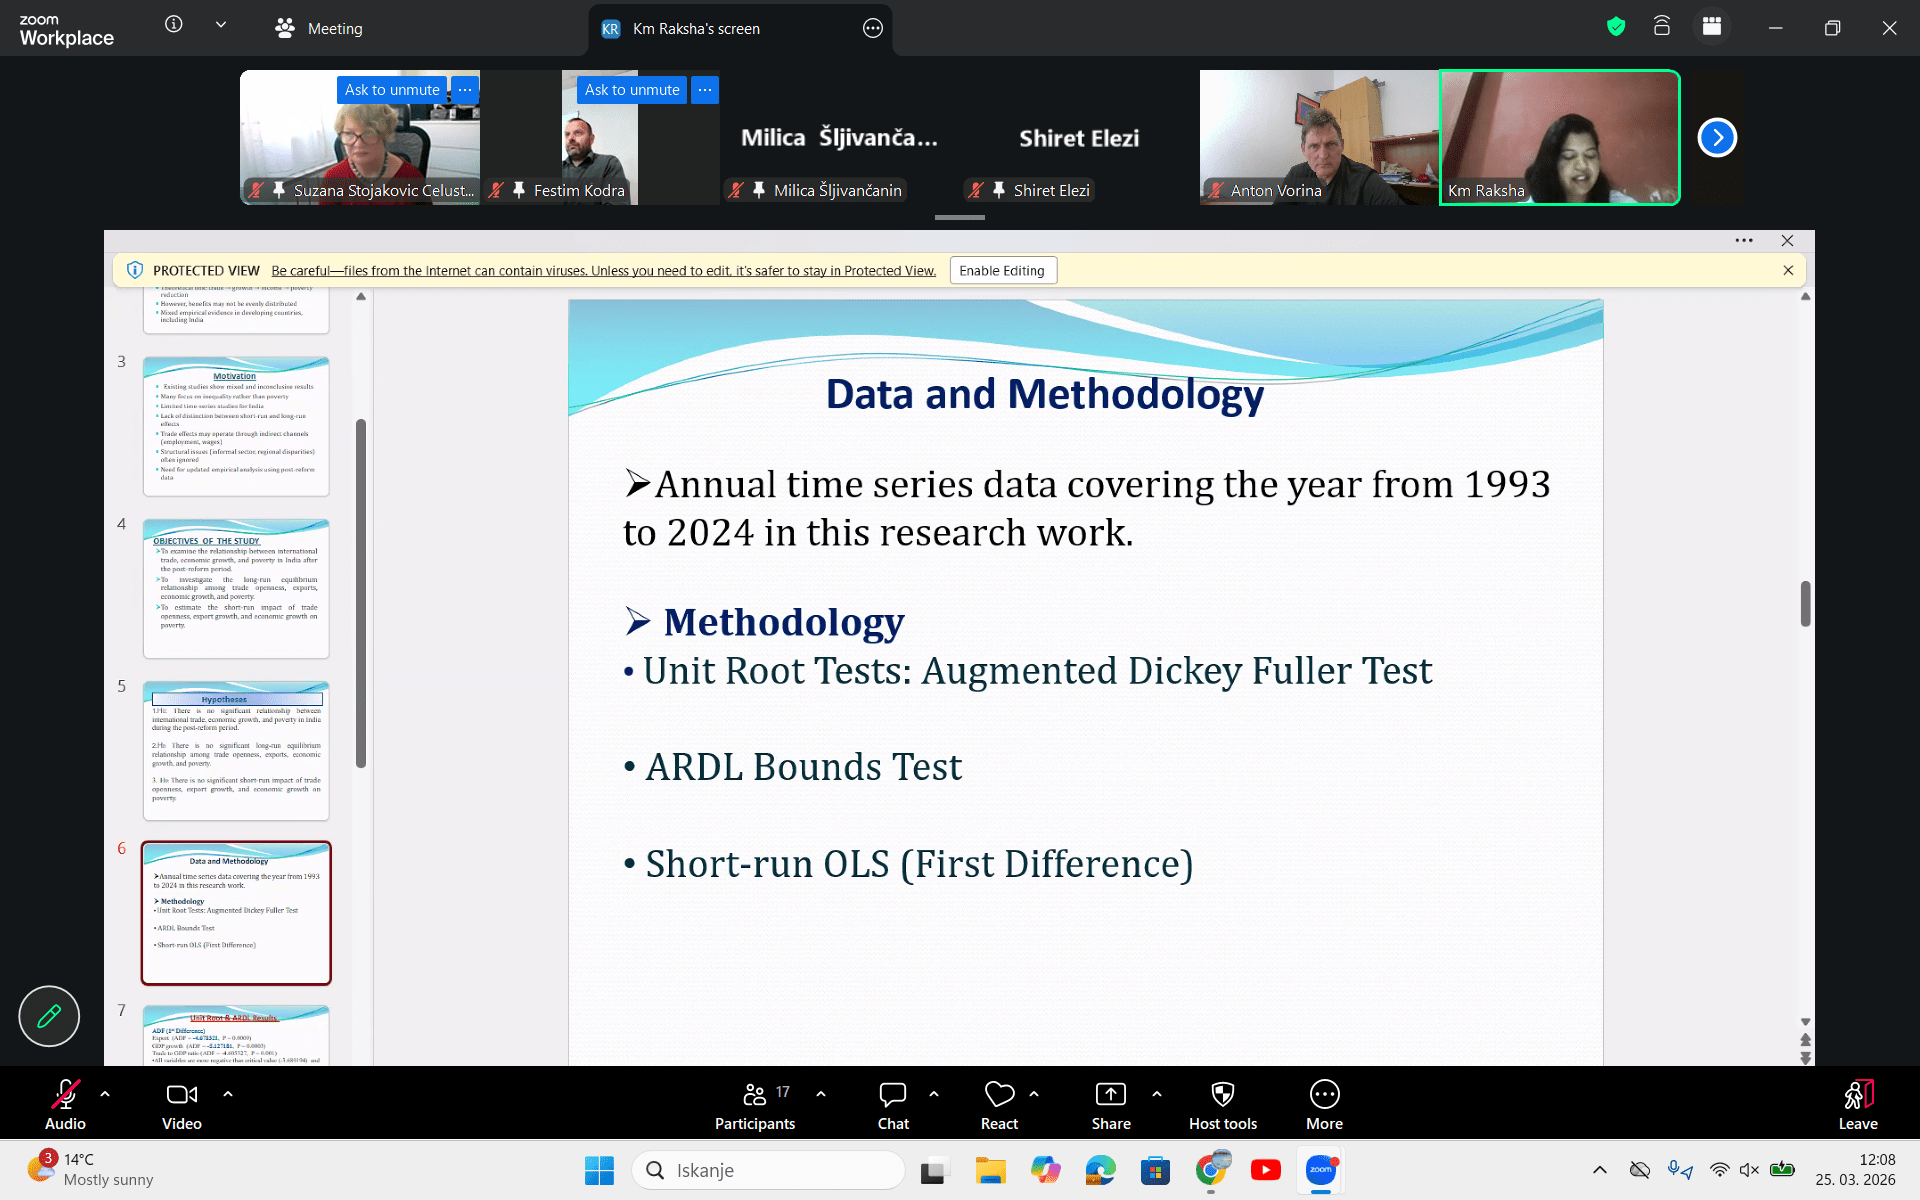1920x1200 pixels.
Task: Click the React heart icon
Action: pyautogui.click(x=999, y=1095)
